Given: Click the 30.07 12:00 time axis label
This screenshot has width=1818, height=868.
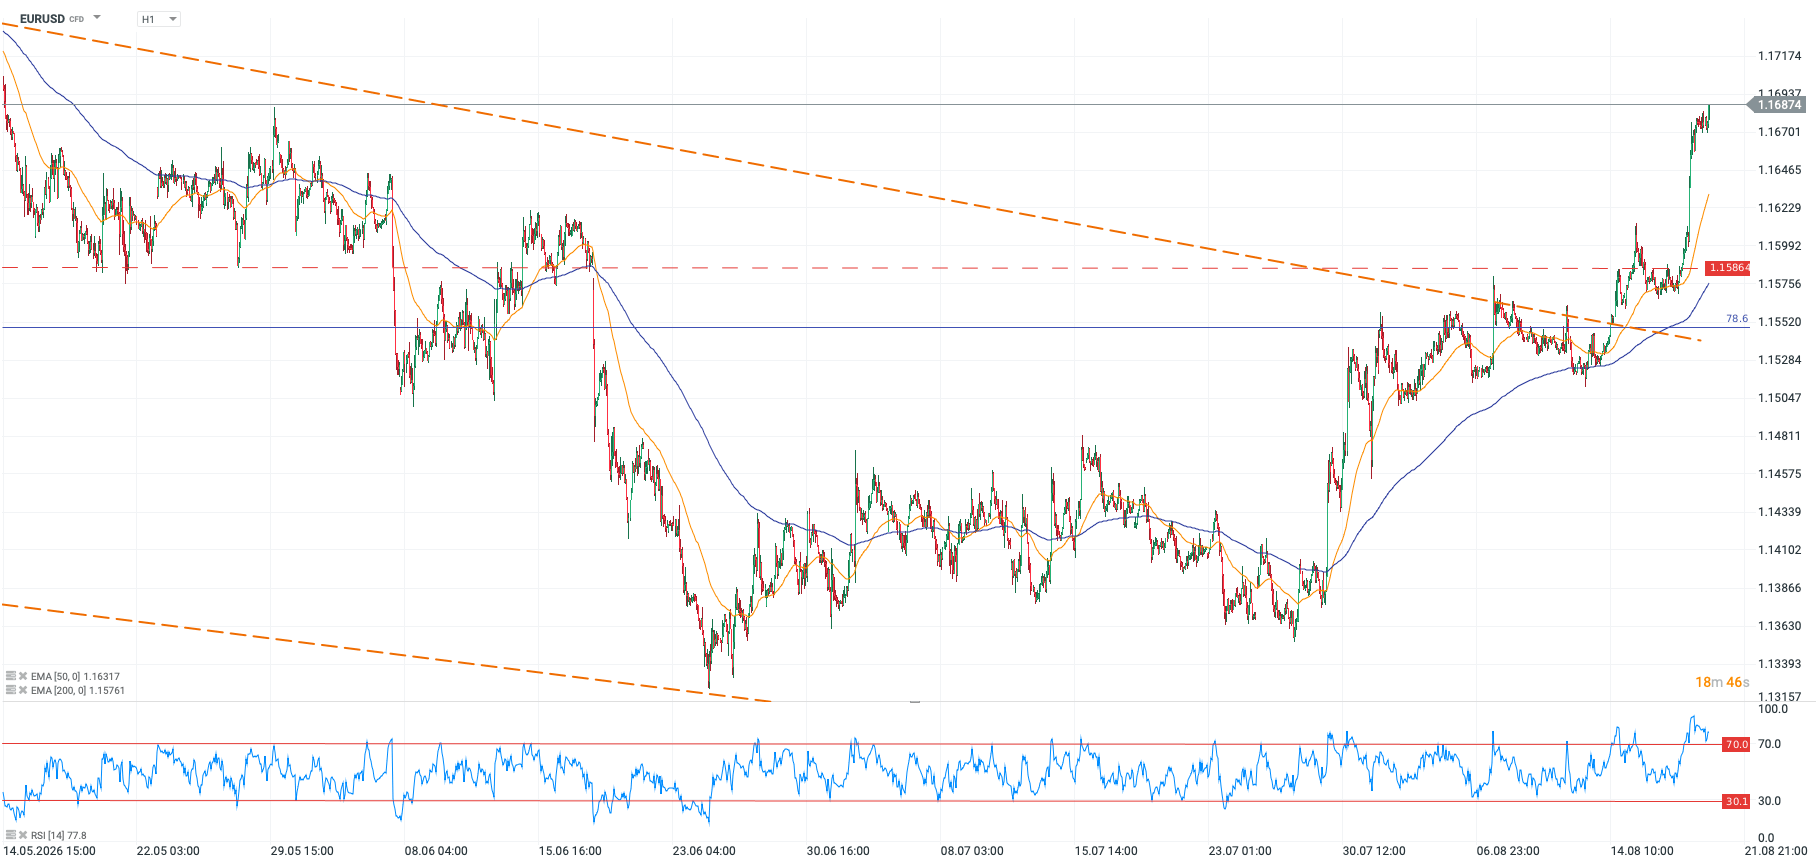Looking at the screenshot, I should pyautogui.click(x=1374, y=851).
